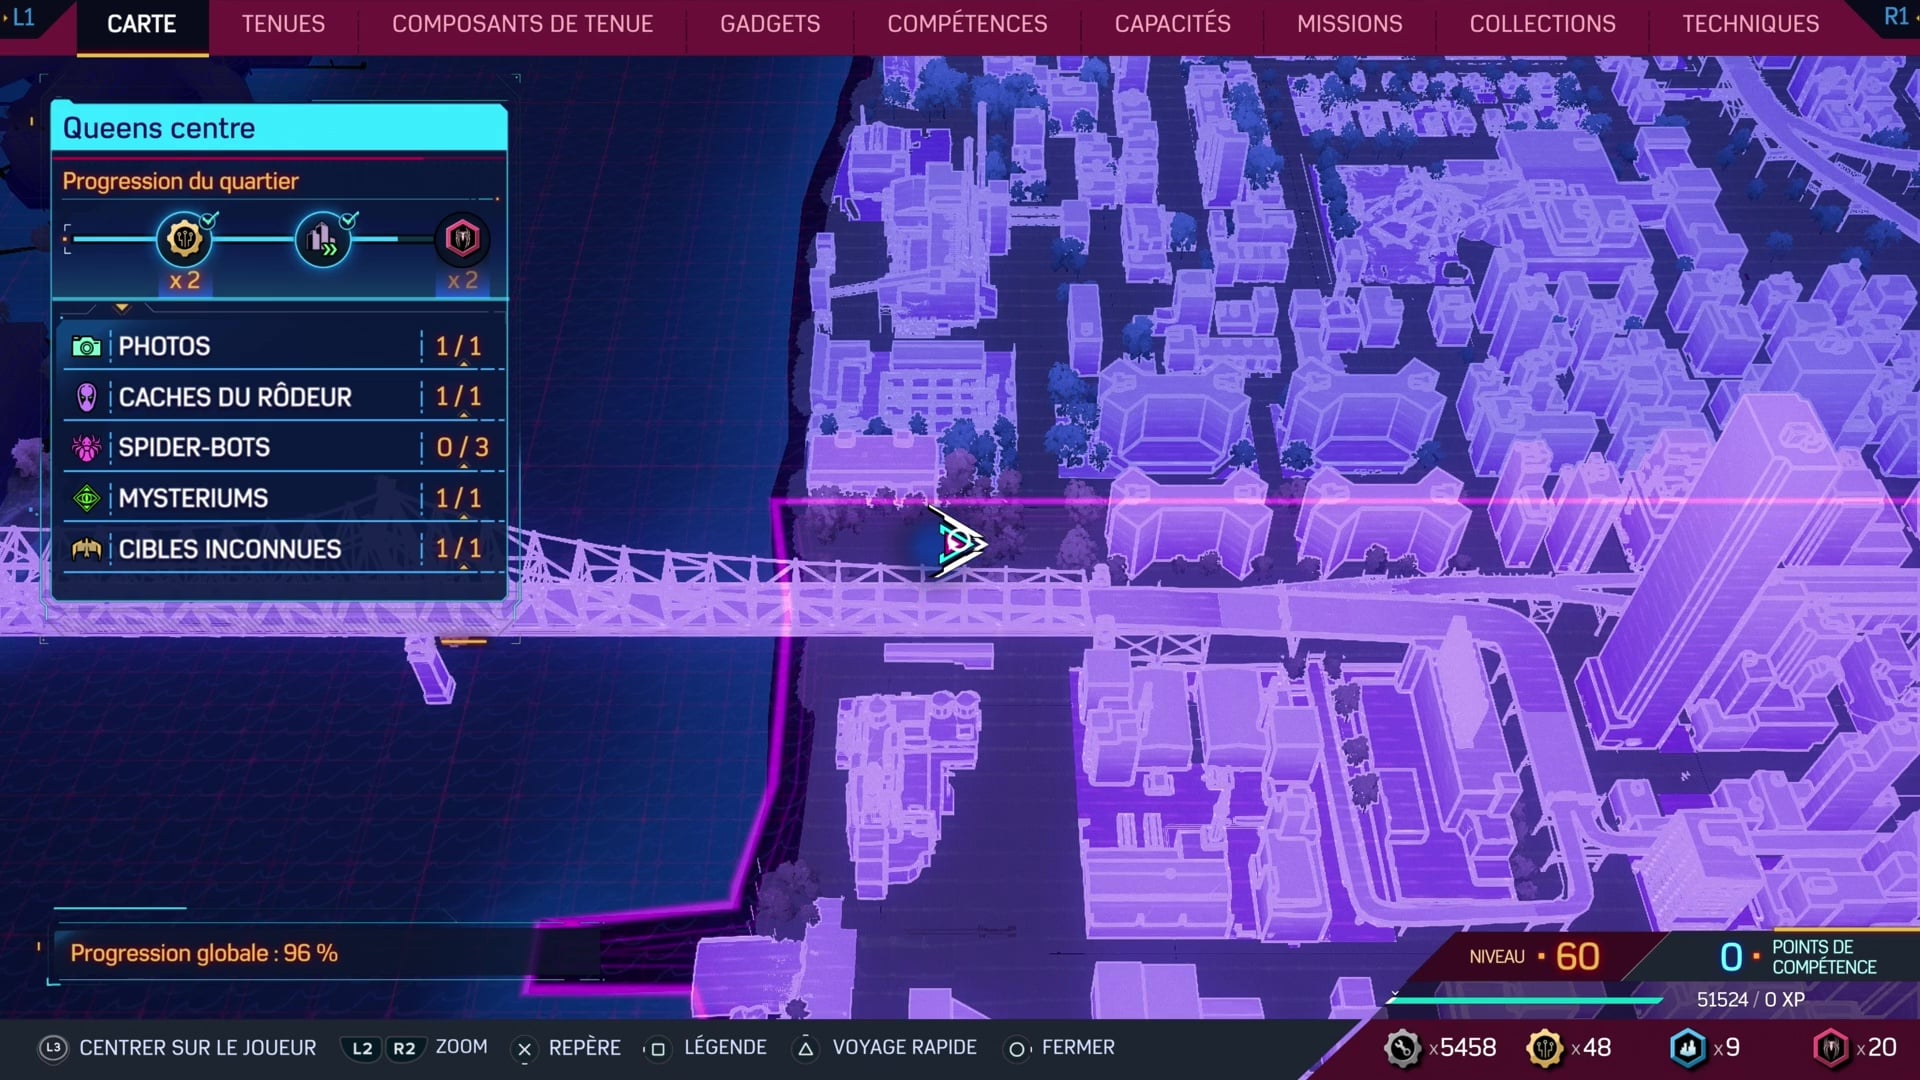Click the PHOTOS camera icon
1920x1080 pixels.
pos(87,347)
